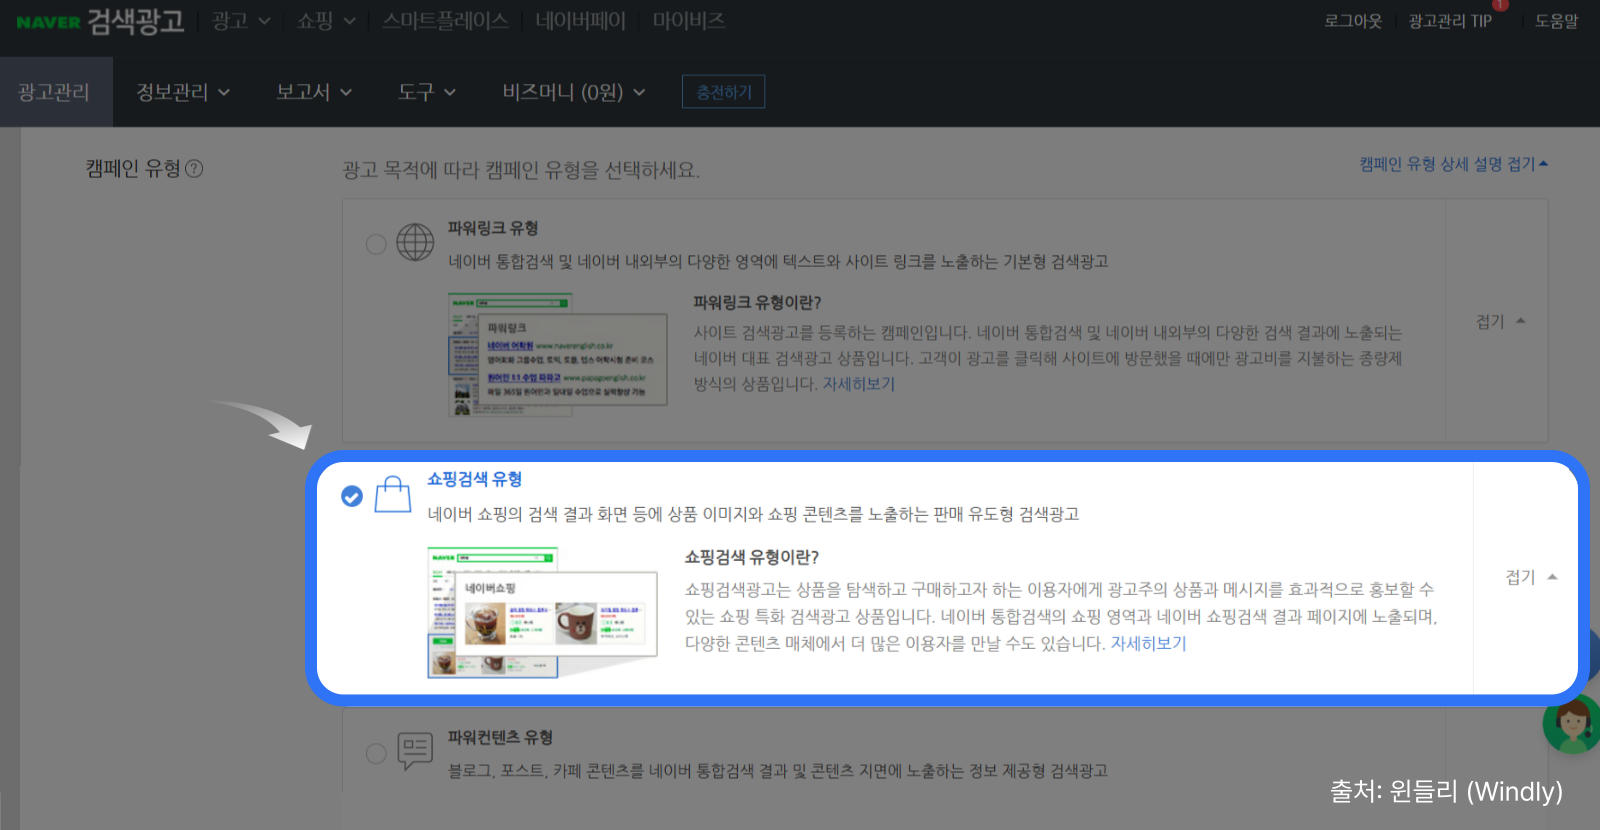Expand 비즈머니 (0원) dropdown

coord(574,92)
